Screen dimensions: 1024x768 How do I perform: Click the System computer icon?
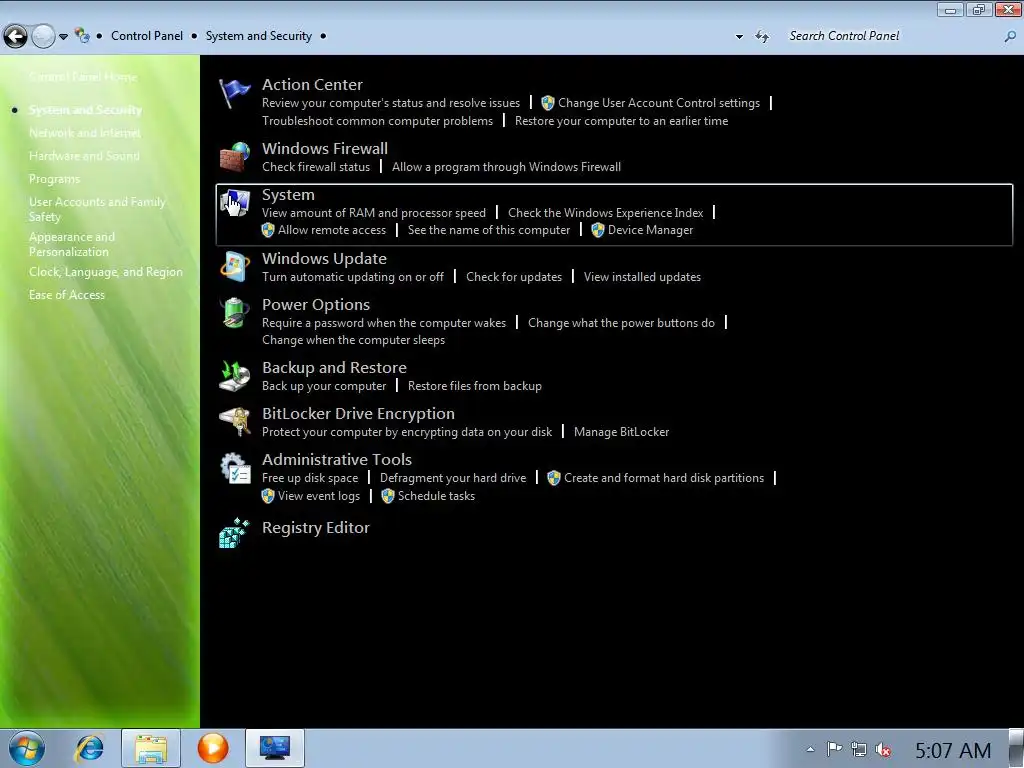coord(234,203)
